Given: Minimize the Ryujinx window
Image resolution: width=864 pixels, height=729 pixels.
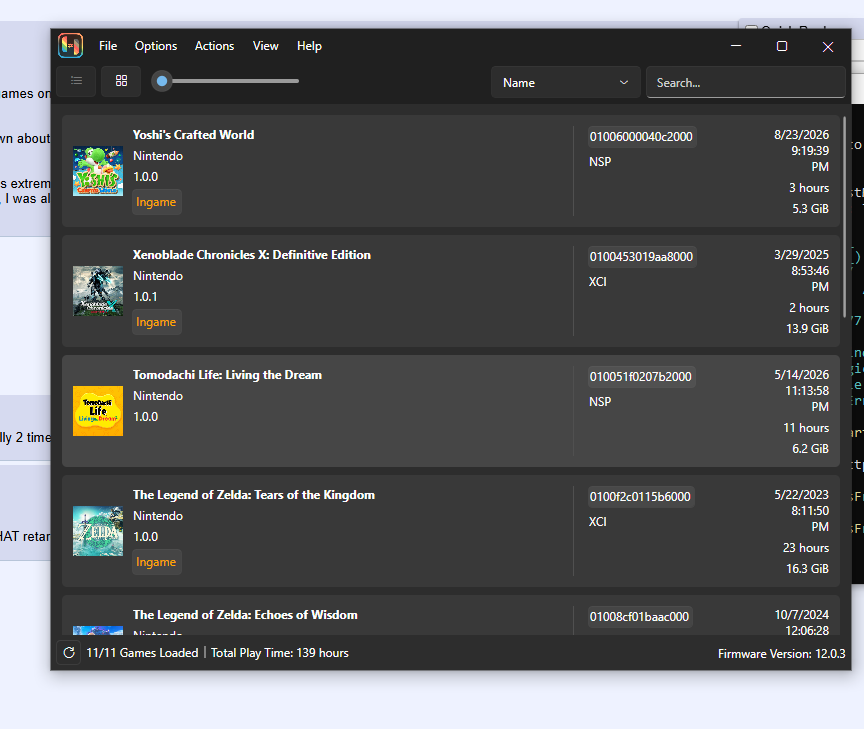Looking at the screenshot, I should click(736, 46).
